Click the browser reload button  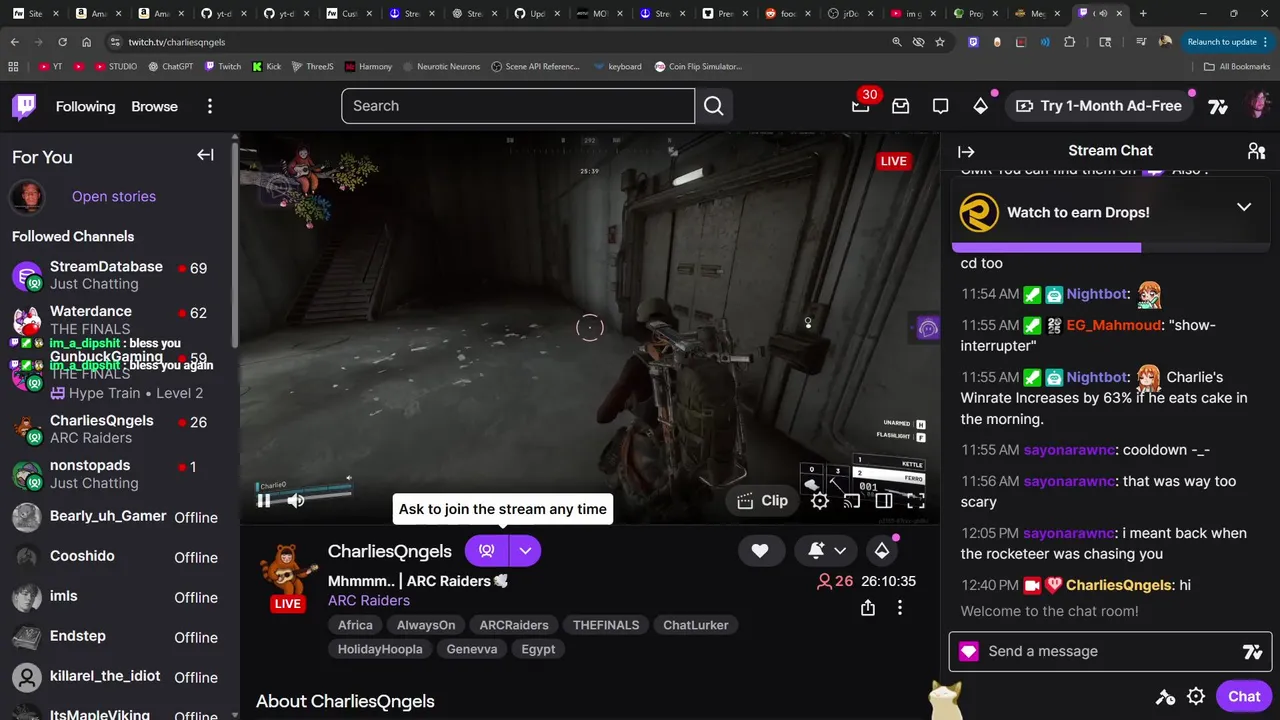(x=62, y=42)
